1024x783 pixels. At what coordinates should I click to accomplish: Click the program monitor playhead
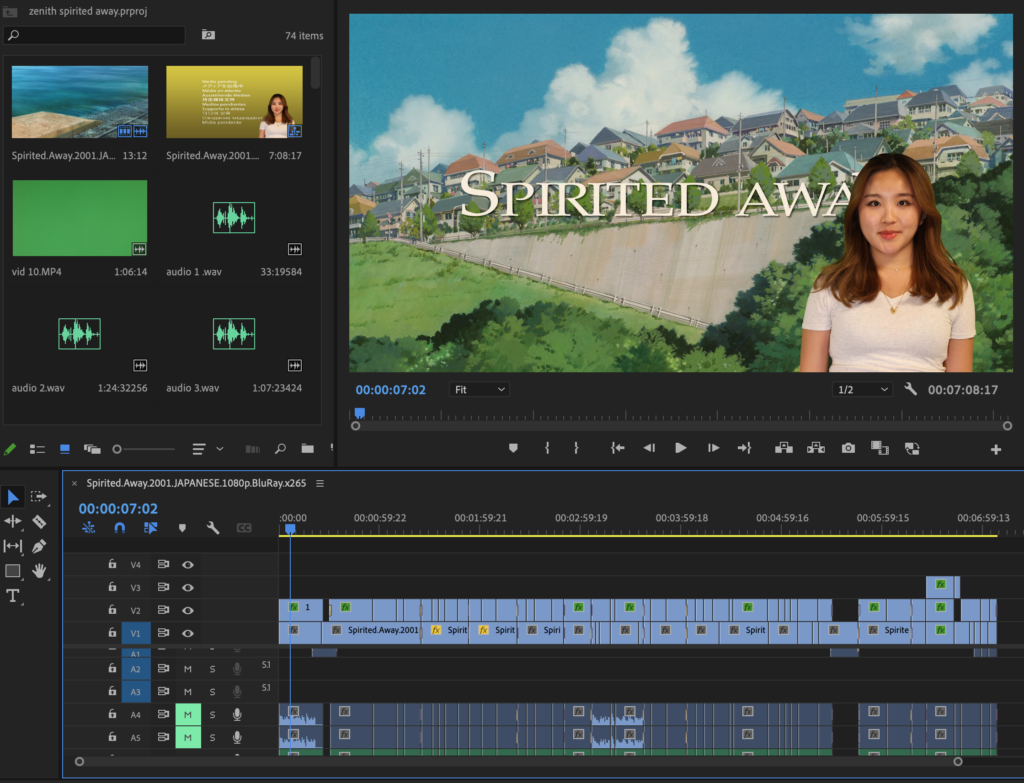click(359, 413)
